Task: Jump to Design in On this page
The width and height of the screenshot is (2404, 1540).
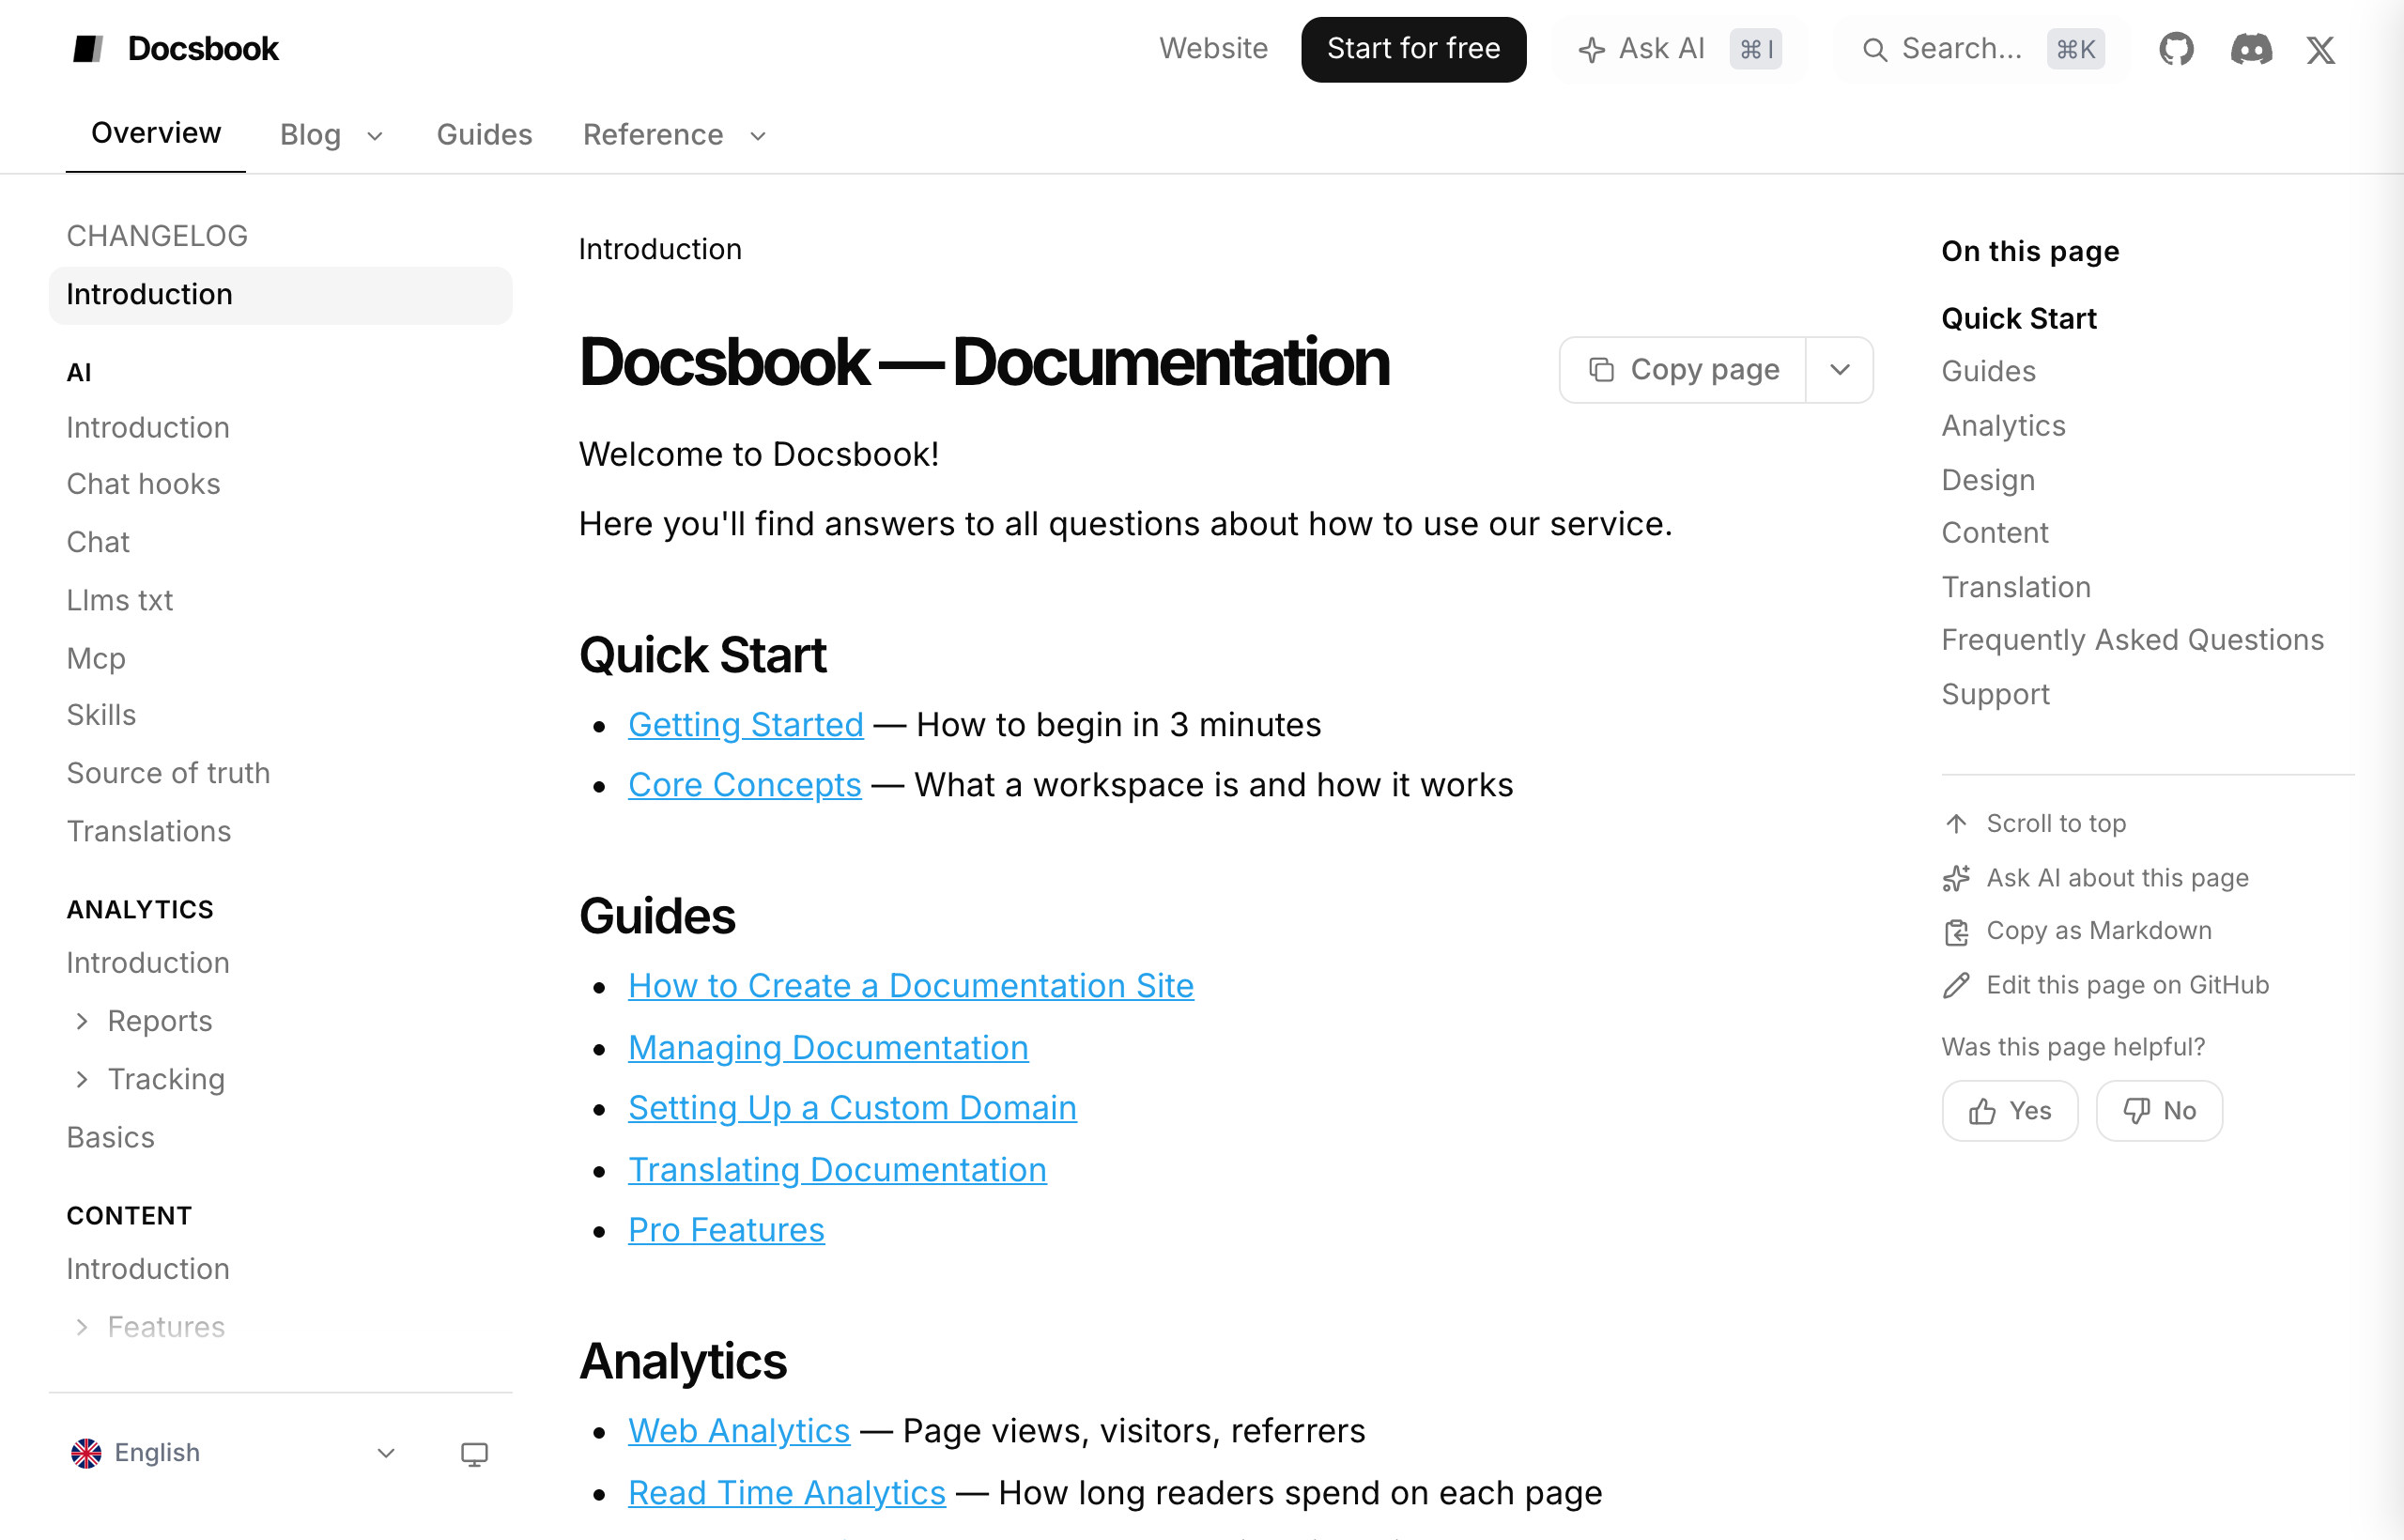Action: click(x=1988, y=480)
